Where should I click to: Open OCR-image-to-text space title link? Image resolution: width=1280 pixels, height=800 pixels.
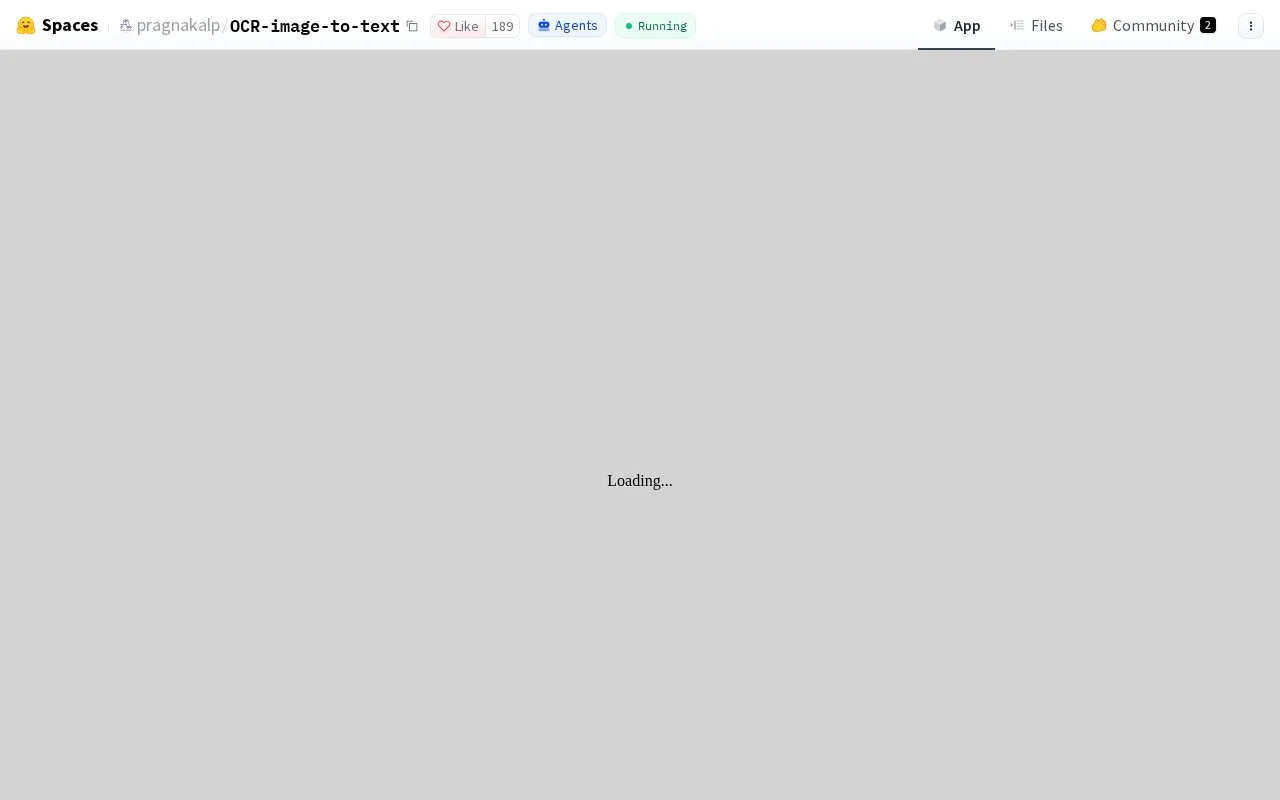(315, 26)
